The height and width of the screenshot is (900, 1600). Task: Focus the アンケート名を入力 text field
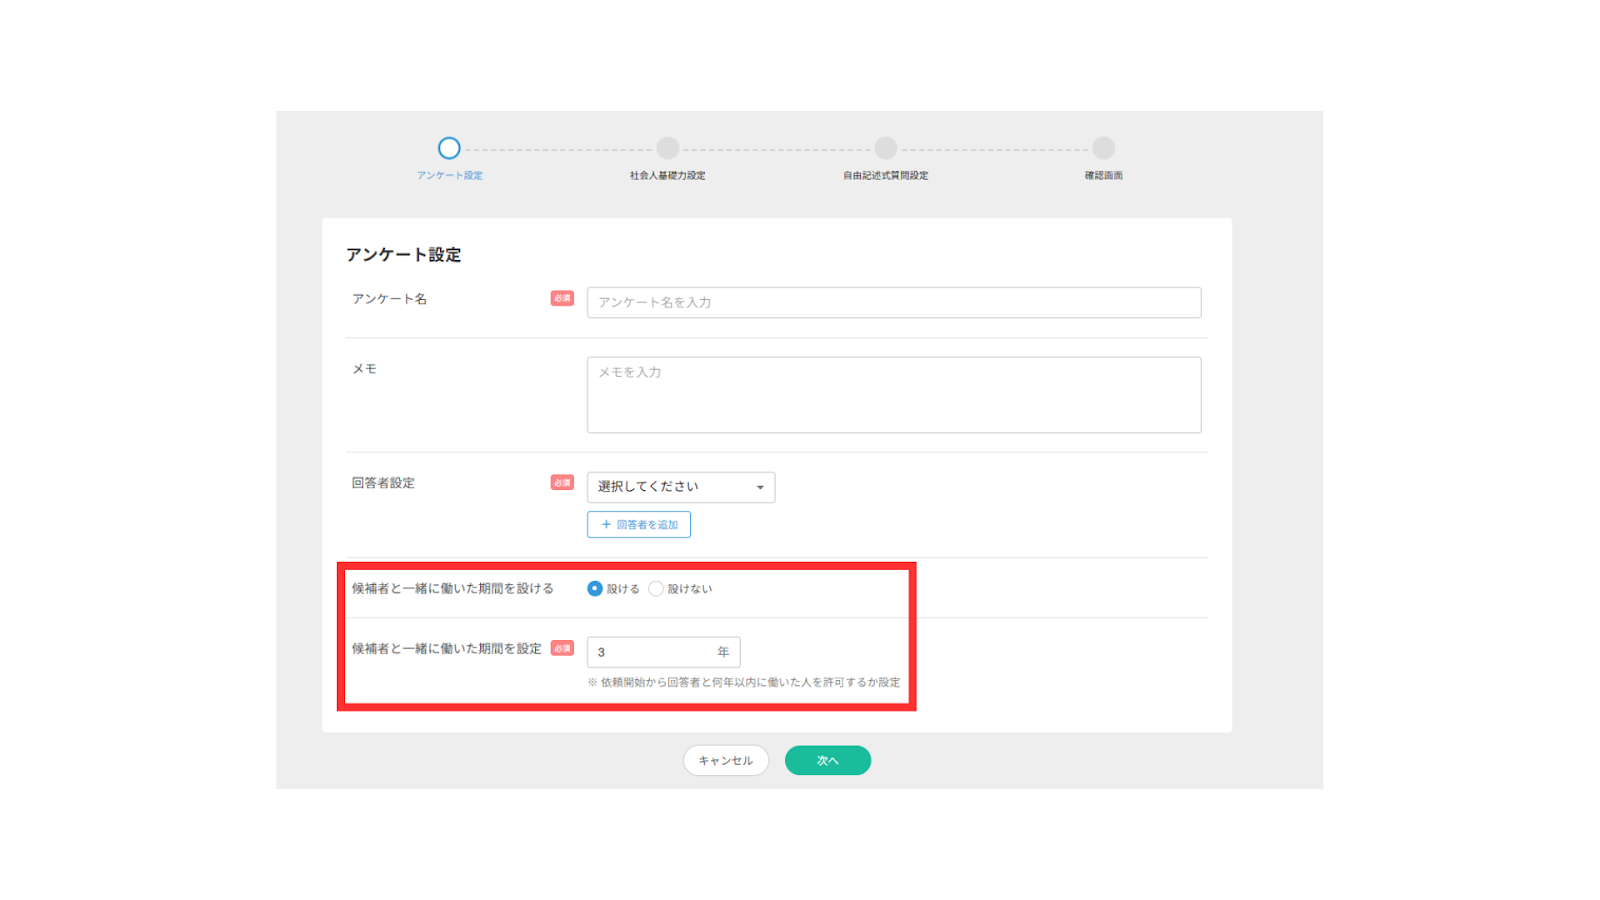pos(893,302)
